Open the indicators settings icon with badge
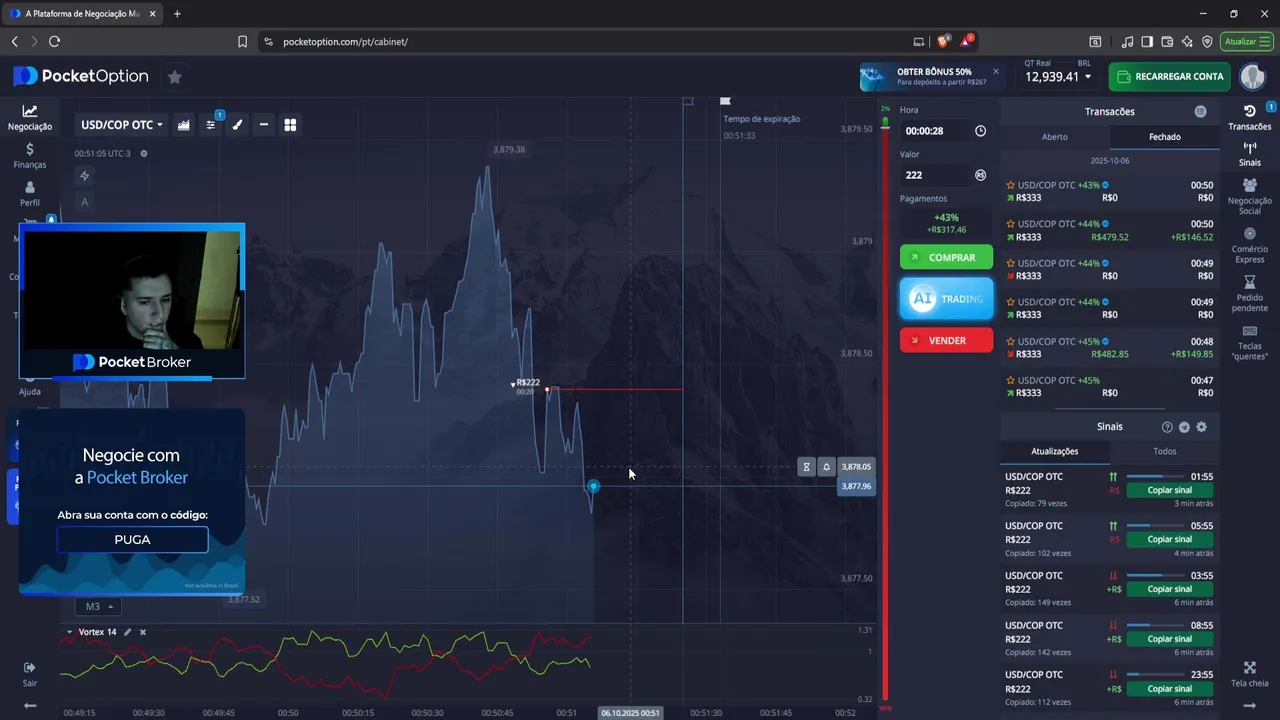1280x720 pixels. click(211, 125)
